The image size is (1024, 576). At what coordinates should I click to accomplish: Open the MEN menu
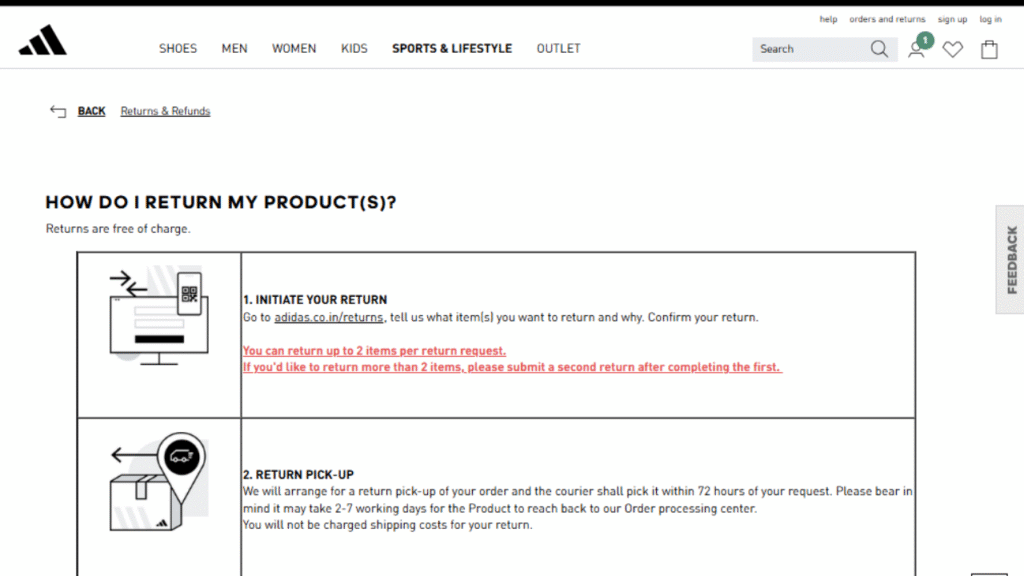[234, 49]
